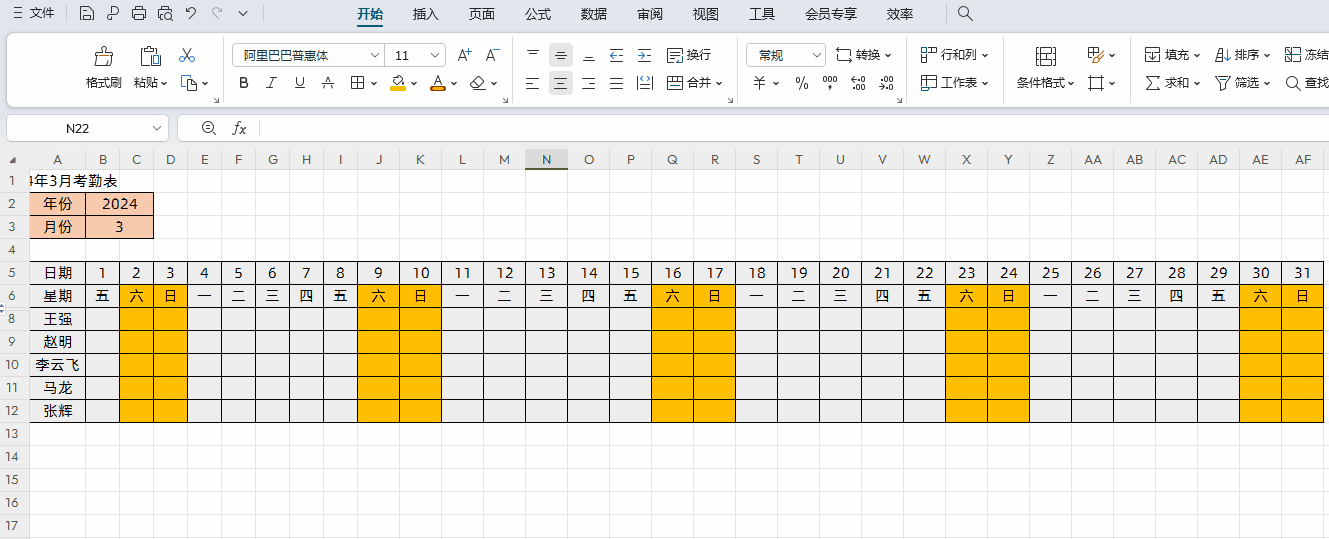Click the Find (查找) magnifier tool
The width and height of the screenshot is (1329, 539).
(1306, 83)
